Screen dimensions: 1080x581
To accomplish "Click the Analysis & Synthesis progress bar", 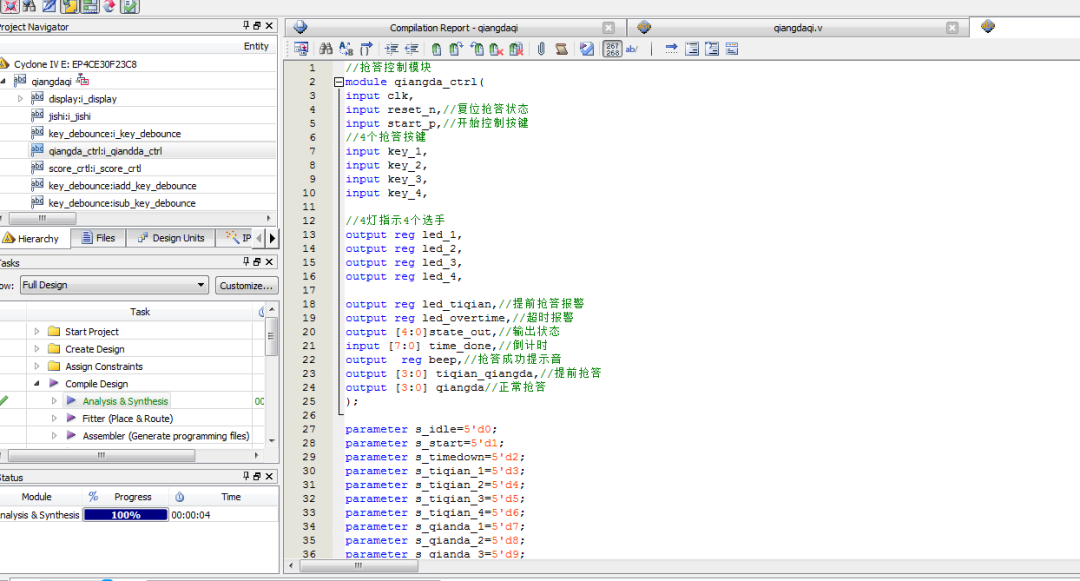I will point(125,515).
